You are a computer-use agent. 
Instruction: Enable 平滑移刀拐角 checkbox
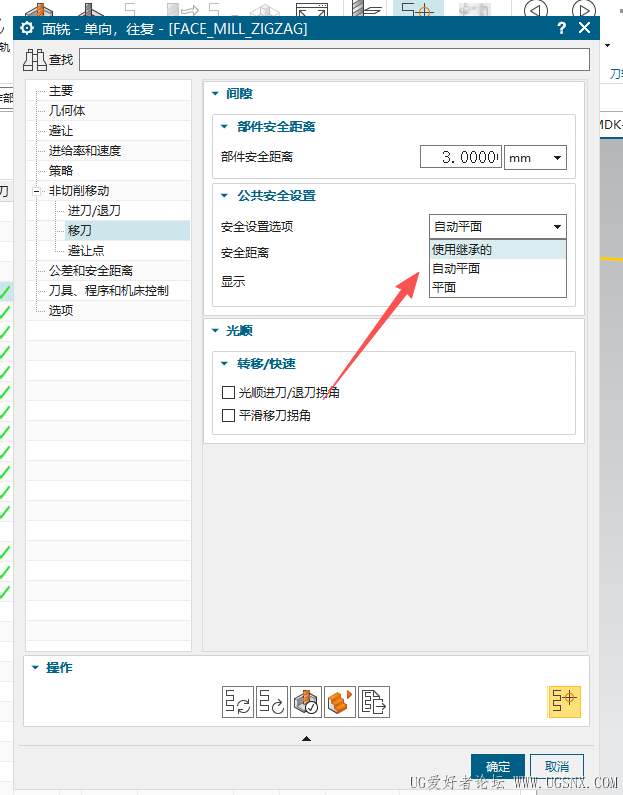pyautogui.click(x=229, y=416)
